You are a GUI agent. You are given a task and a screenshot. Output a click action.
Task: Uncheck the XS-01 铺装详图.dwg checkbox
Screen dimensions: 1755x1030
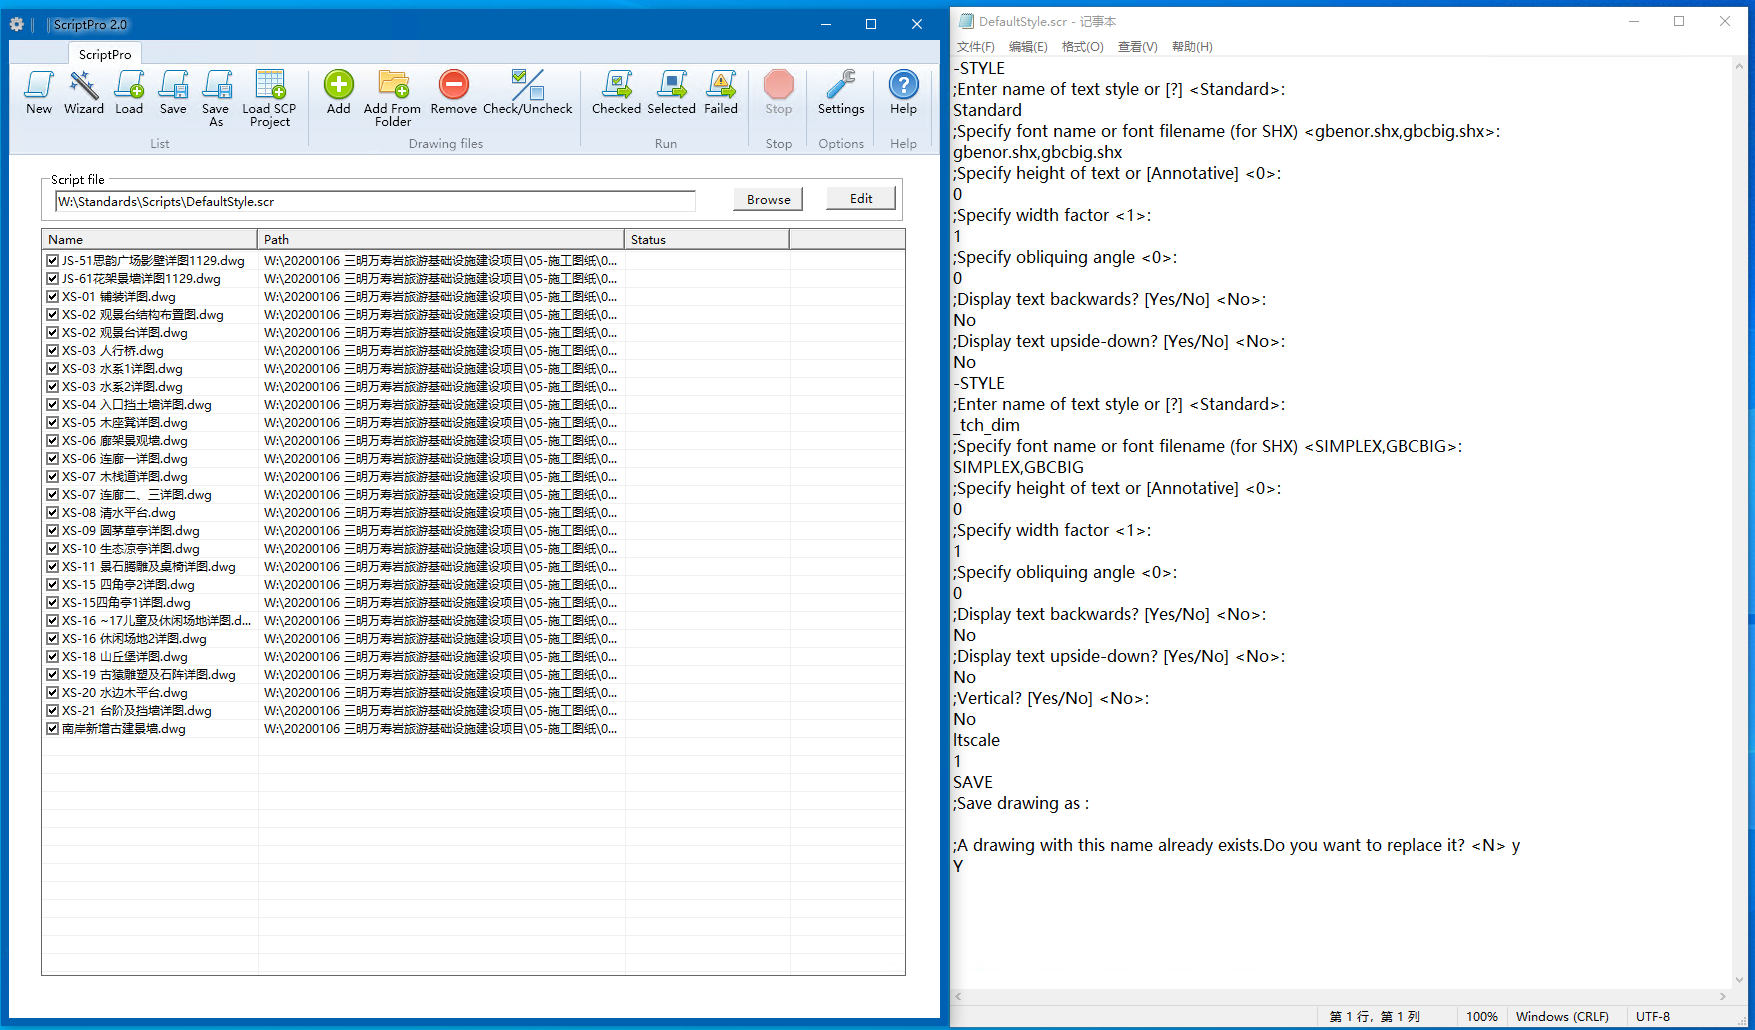pos(53,297)
